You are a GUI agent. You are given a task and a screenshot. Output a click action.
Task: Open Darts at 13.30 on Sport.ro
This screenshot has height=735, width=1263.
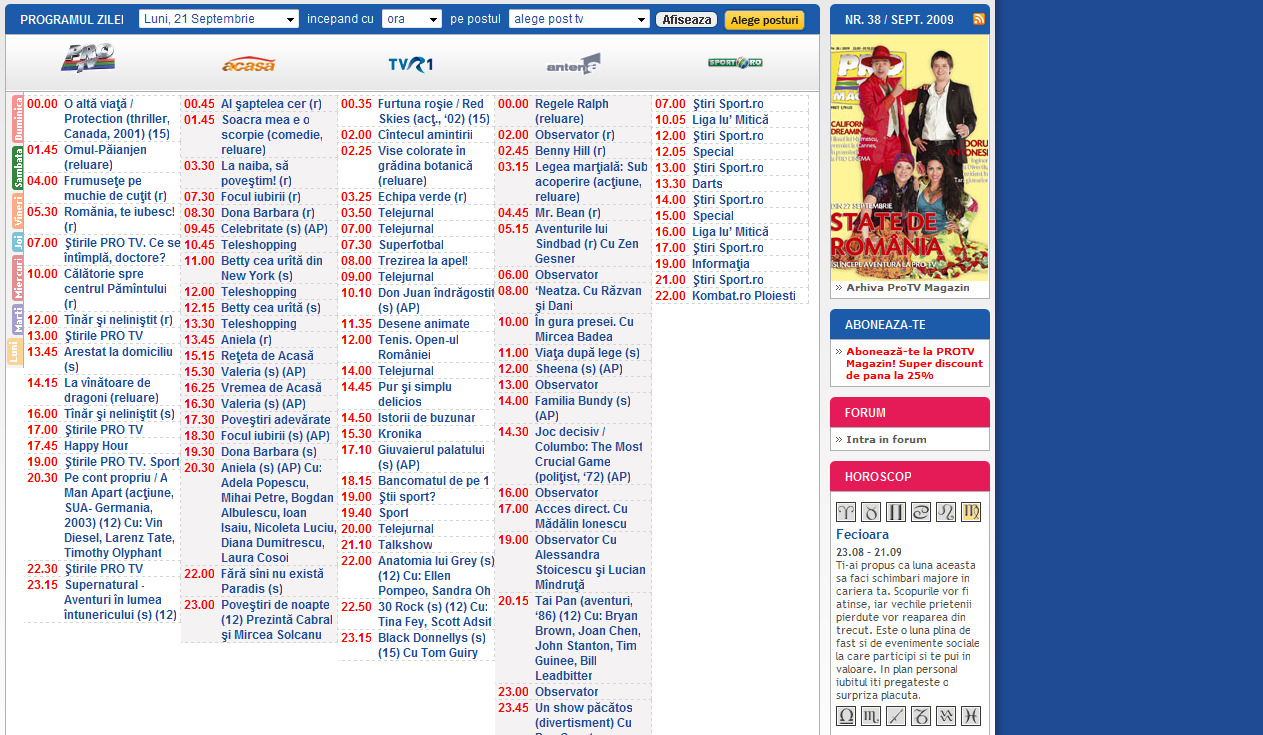coord(707,184)
